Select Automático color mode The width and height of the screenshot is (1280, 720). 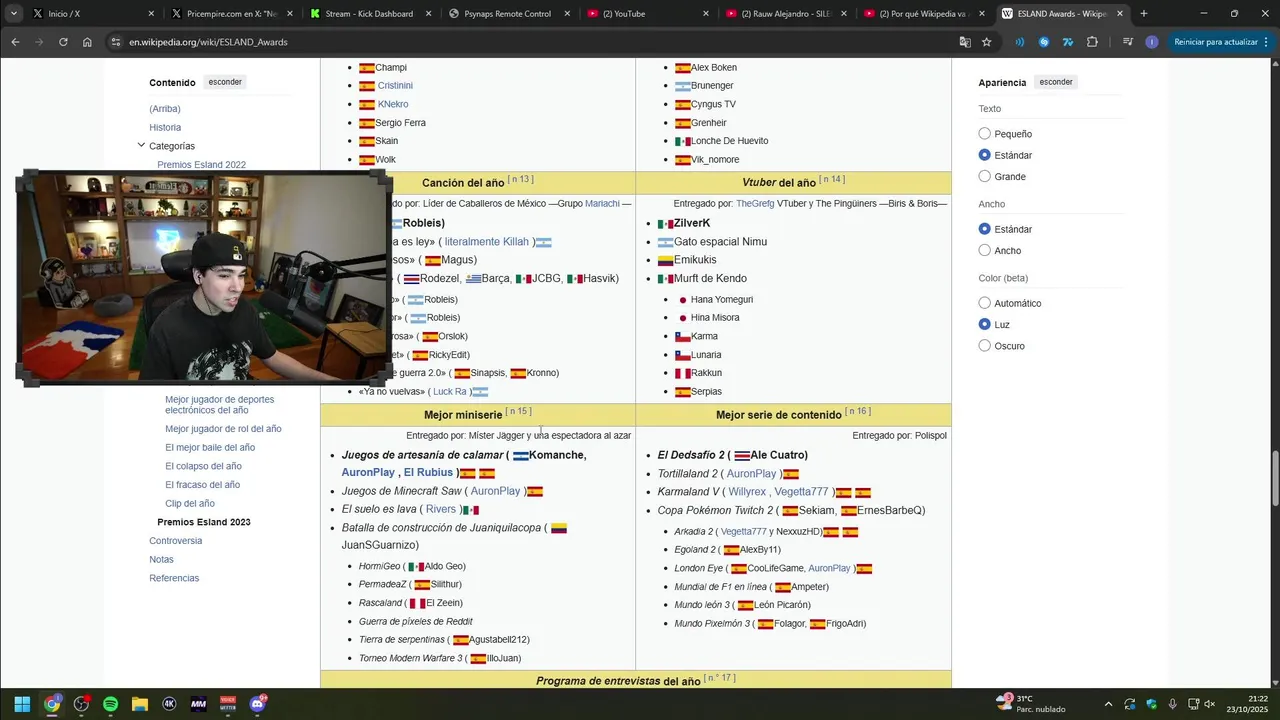(x=985, y=303)
